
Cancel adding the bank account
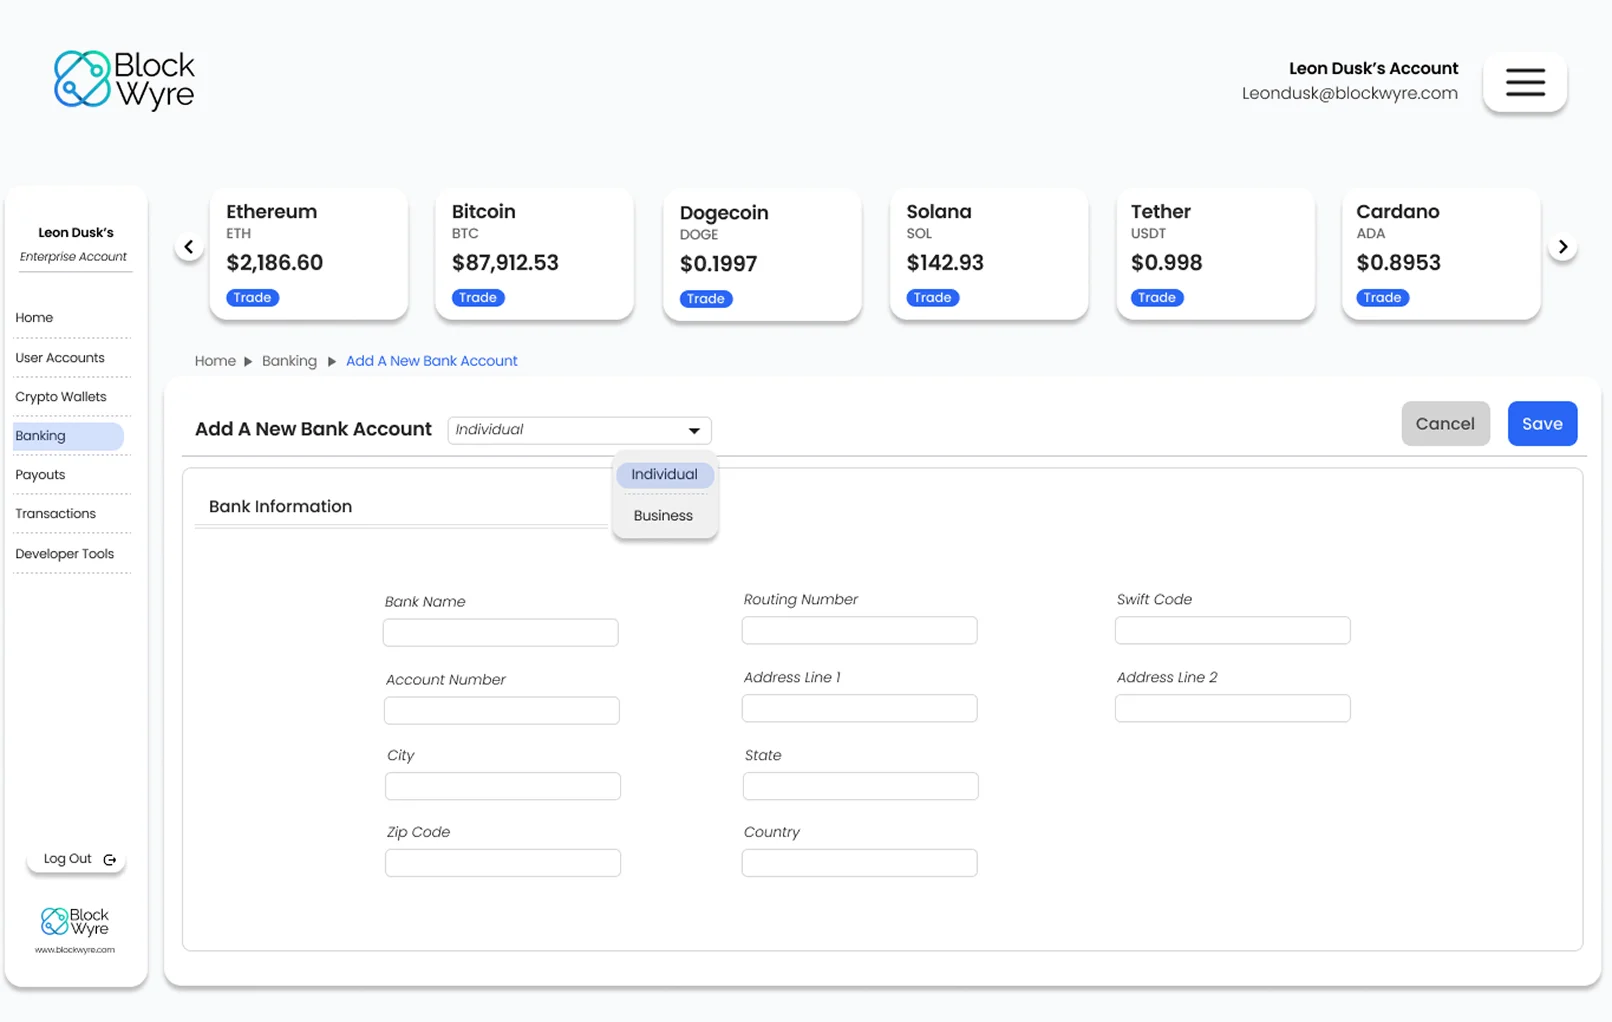coord(1444,424)
